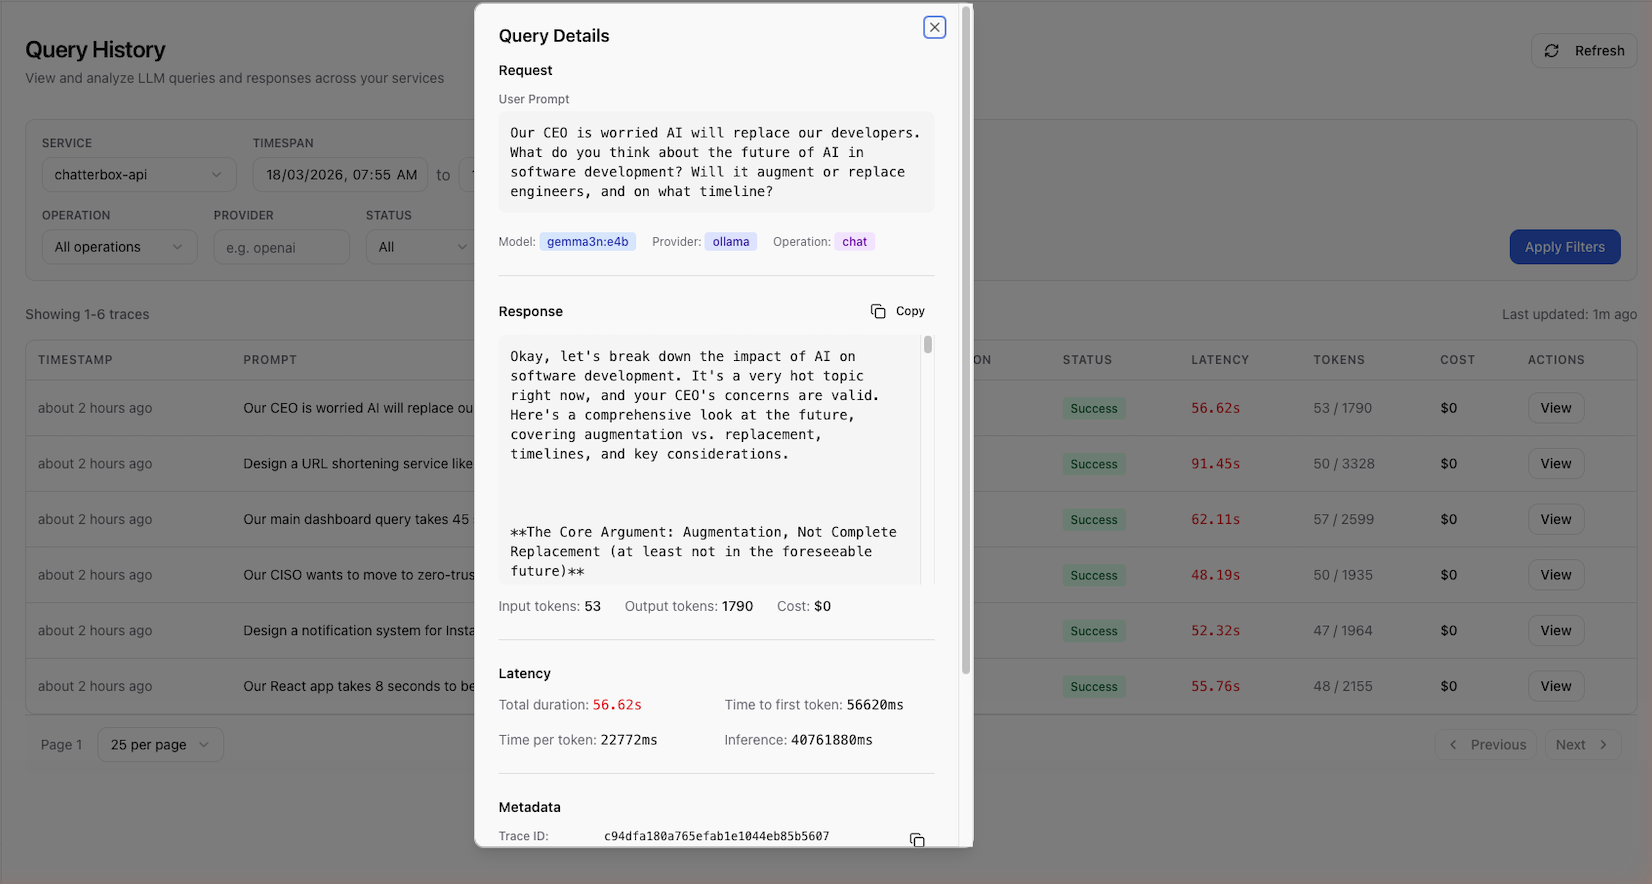Go to the Previous page
1652x884 pixels.
[1487, 745]
